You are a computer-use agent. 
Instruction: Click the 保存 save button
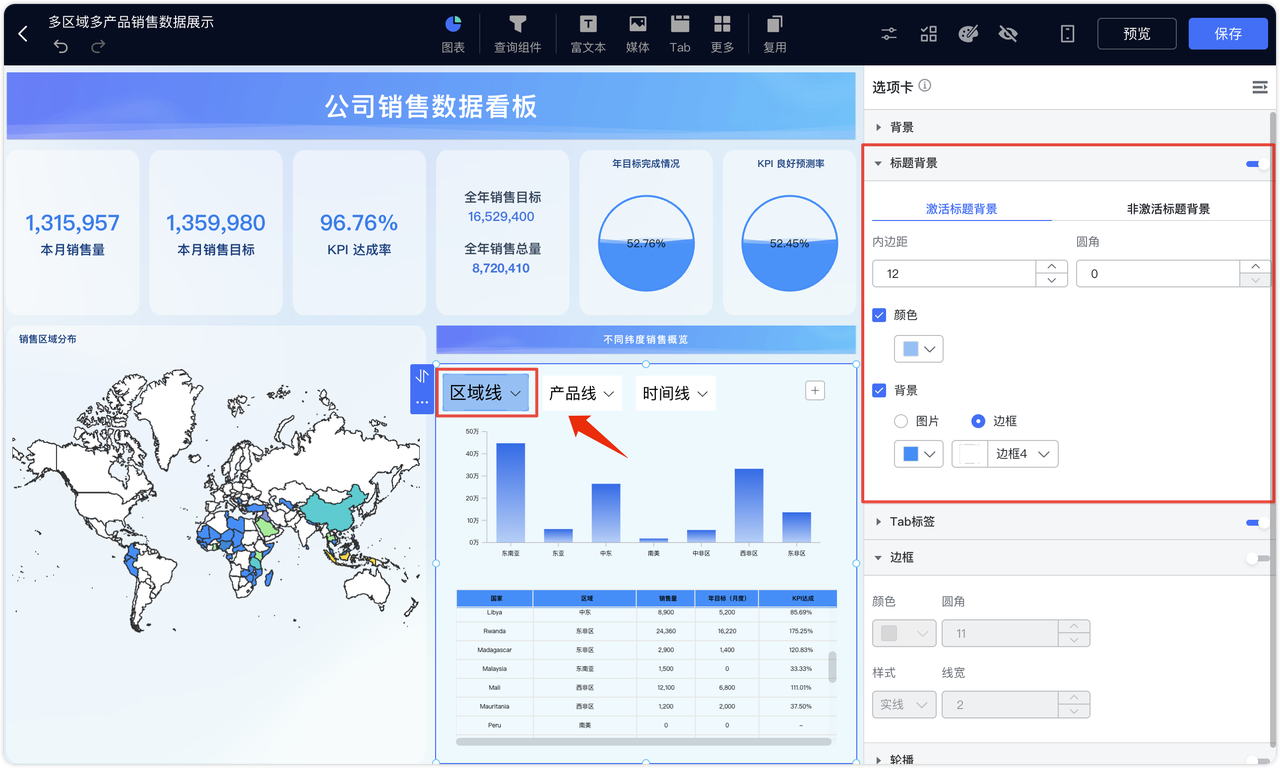[x=1228, y=33]
